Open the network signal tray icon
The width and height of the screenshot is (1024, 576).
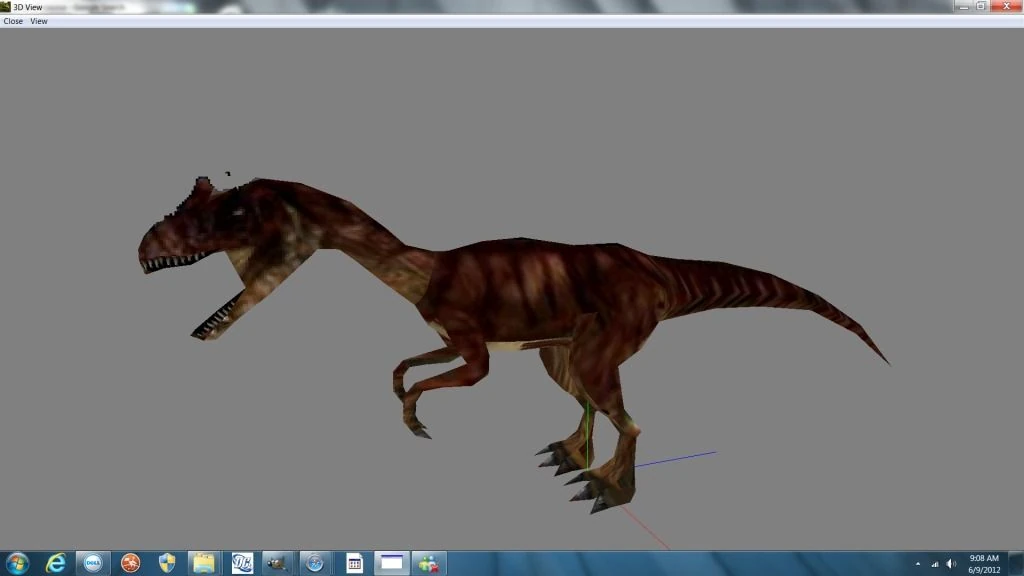935,564
